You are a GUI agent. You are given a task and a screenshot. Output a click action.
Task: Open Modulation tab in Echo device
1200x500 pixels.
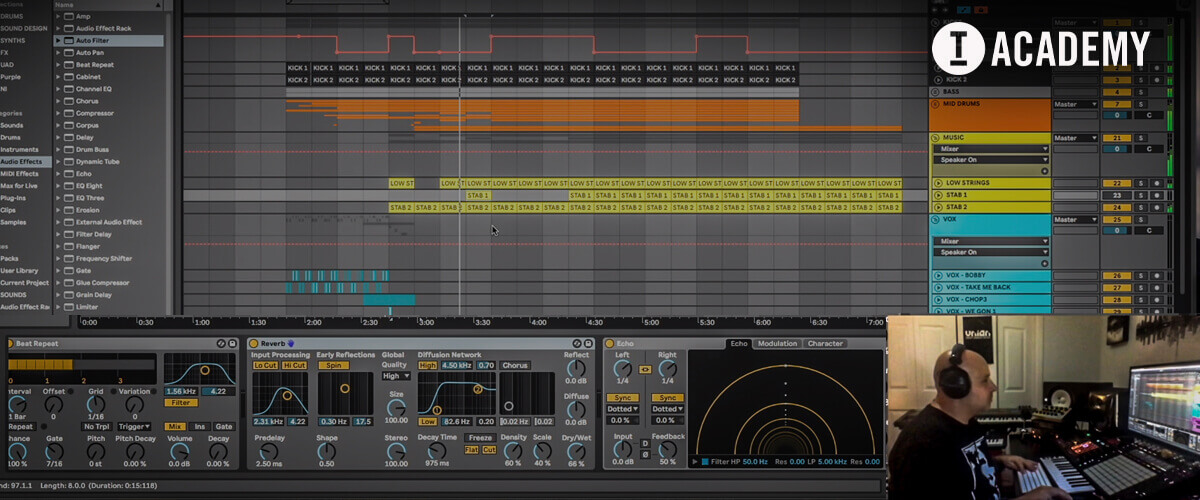[x=777, y=344]
